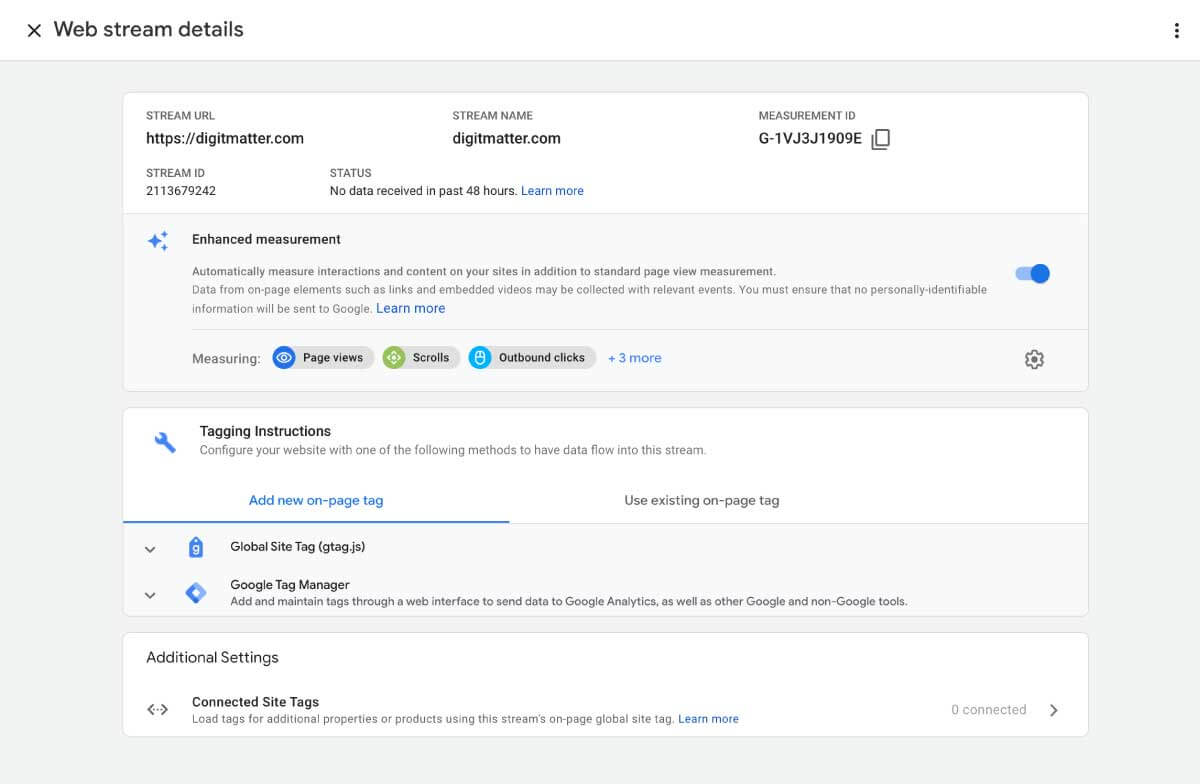Viewport: 1200px width, 784px height.
Task: Click the Page views measurement chip
Action: pos(322,357)
